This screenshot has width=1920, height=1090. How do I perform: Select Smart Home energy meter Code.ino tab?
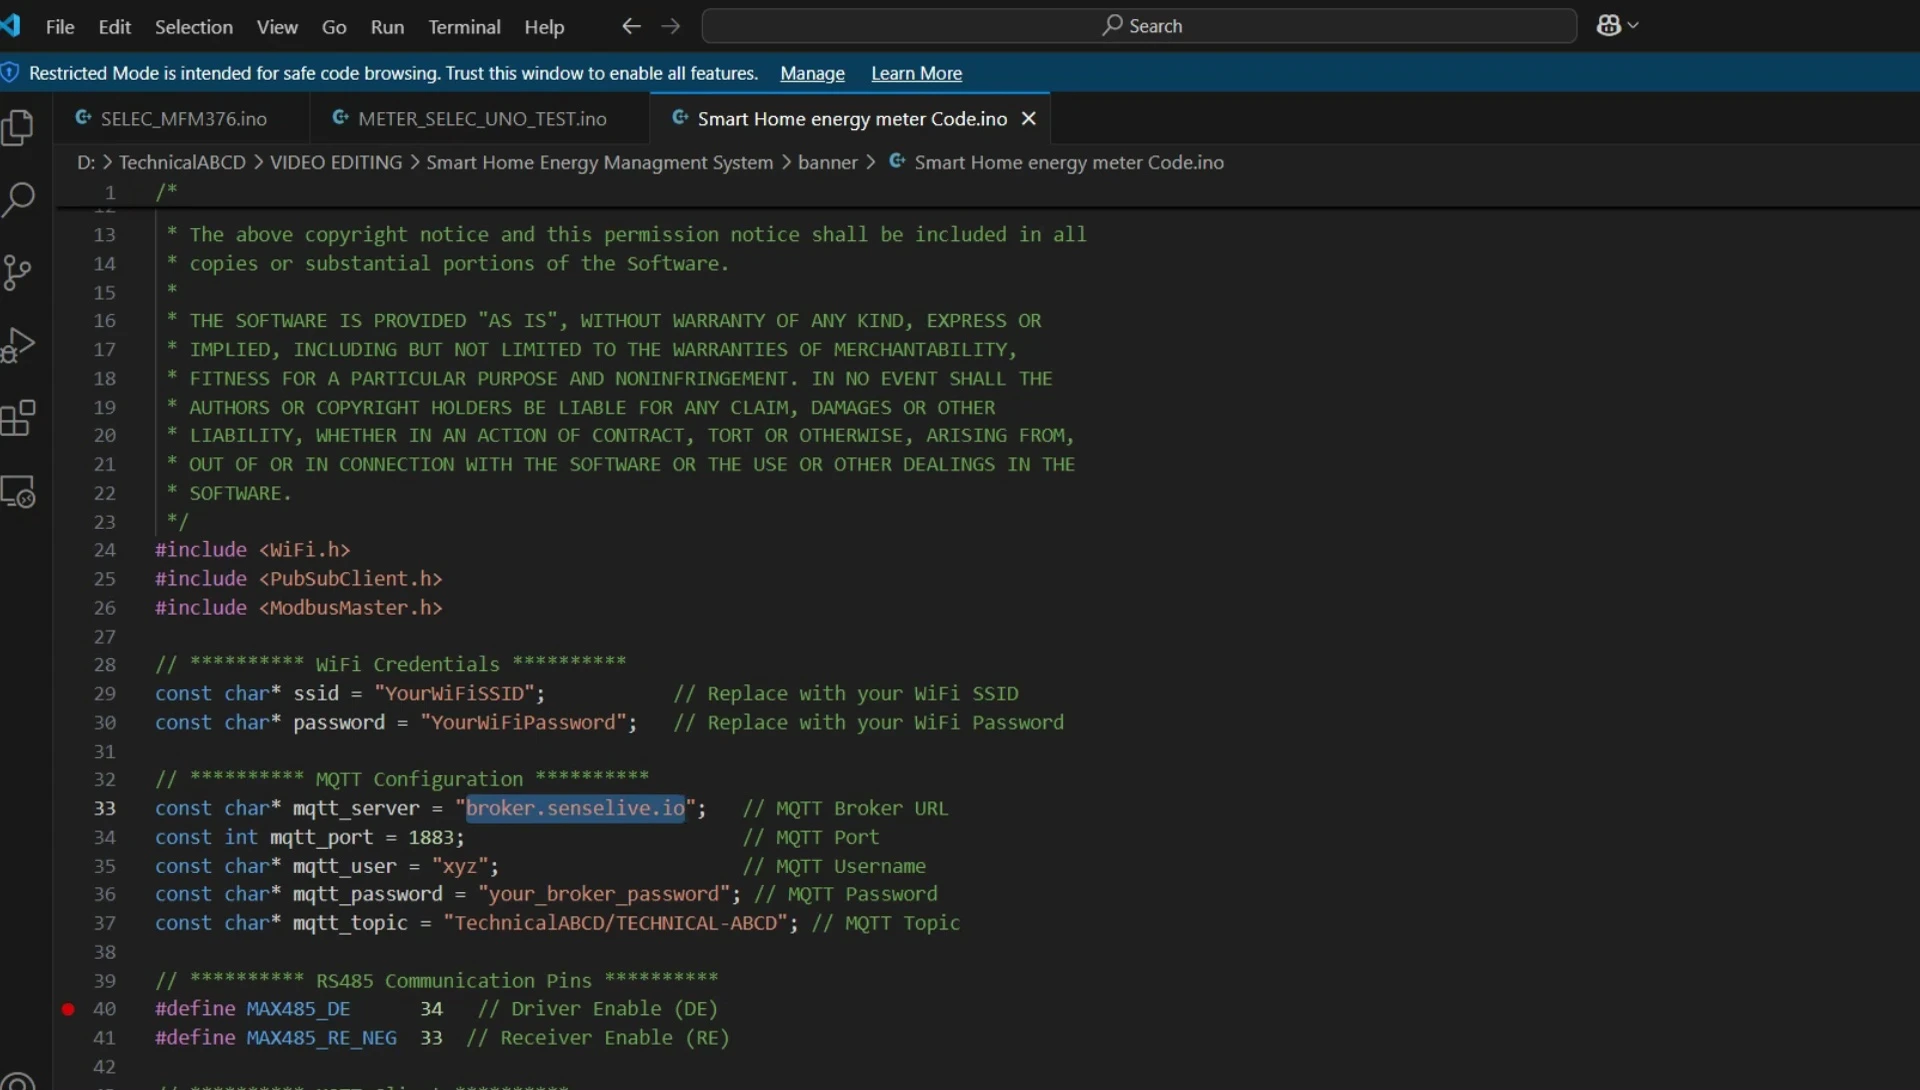[852, 119]
